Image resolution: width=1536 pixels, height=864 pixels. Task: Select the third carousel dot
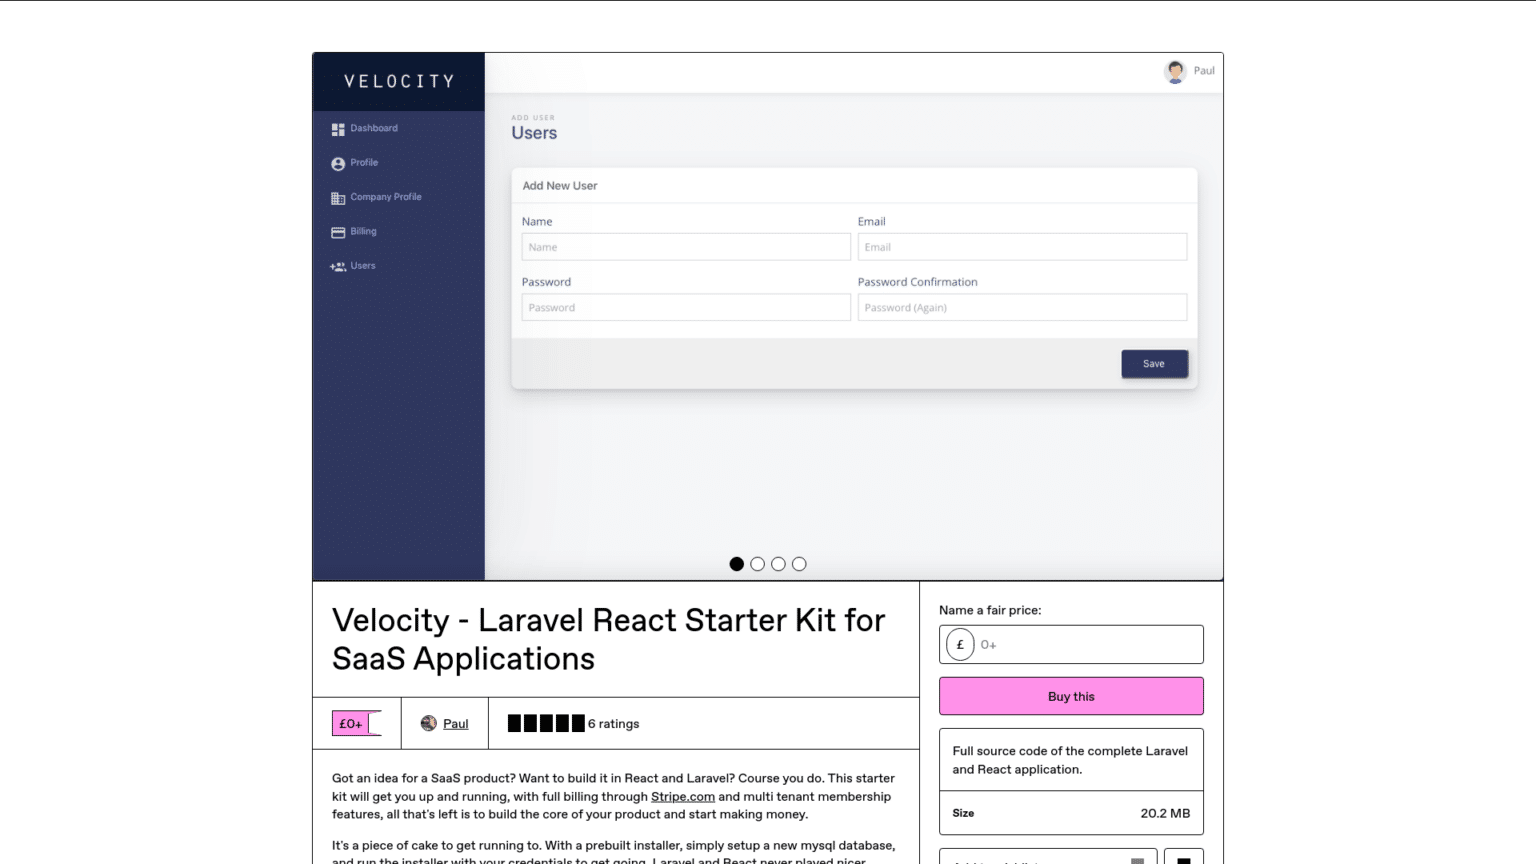click(778, 564)
